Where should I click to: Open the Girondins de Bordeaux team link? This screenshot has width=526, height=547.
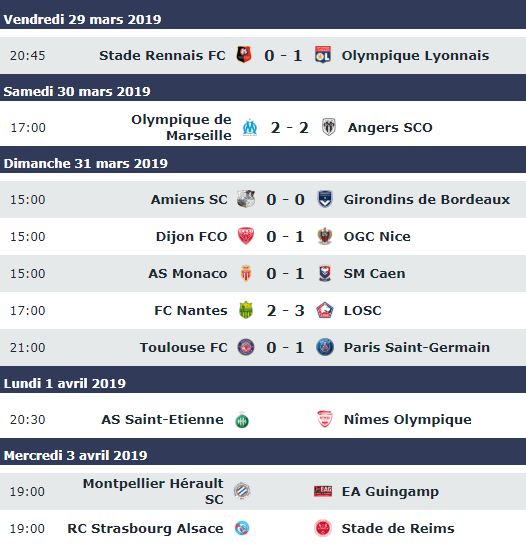(x=427, y=200)
